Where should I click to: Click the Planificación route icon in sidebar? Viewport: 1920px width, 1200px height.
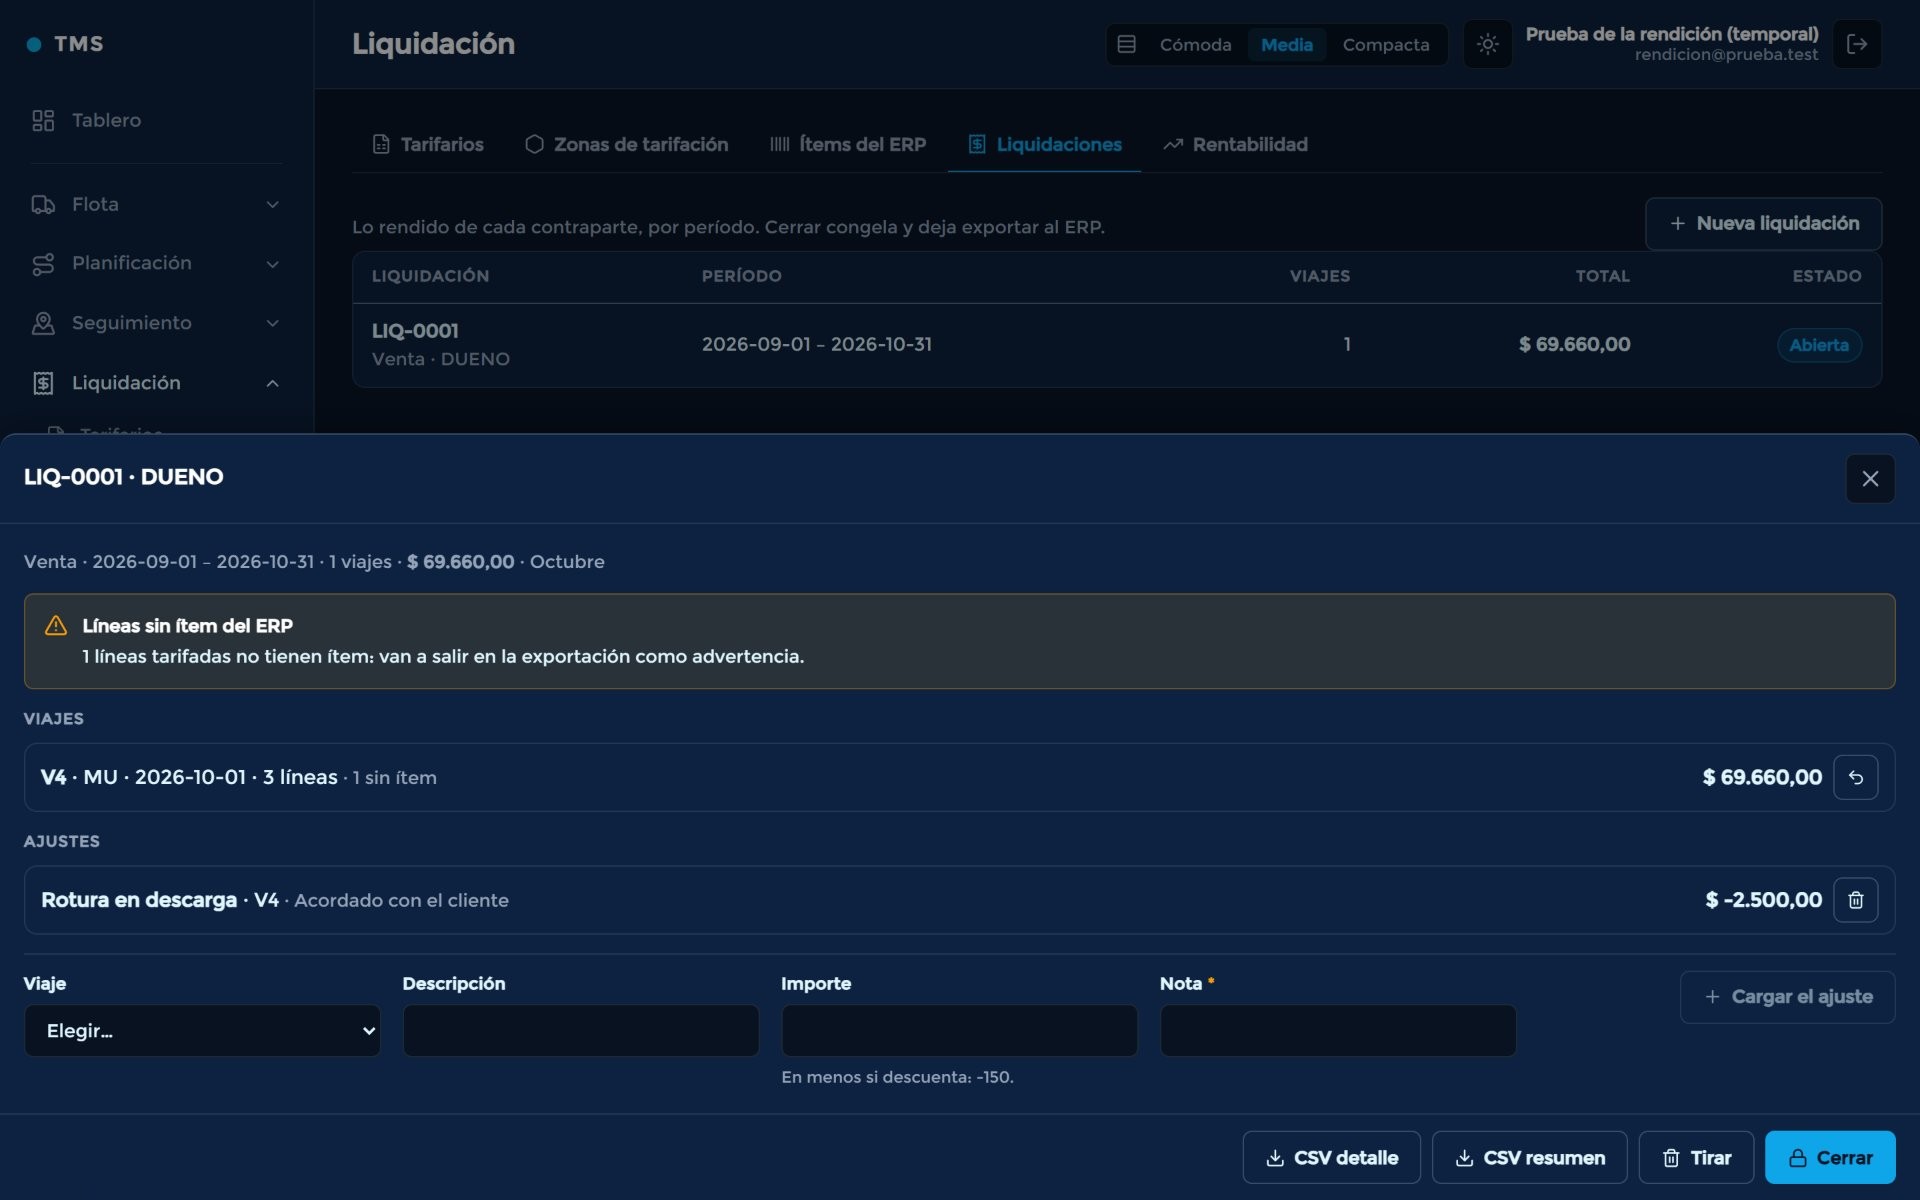pos(43,263)
